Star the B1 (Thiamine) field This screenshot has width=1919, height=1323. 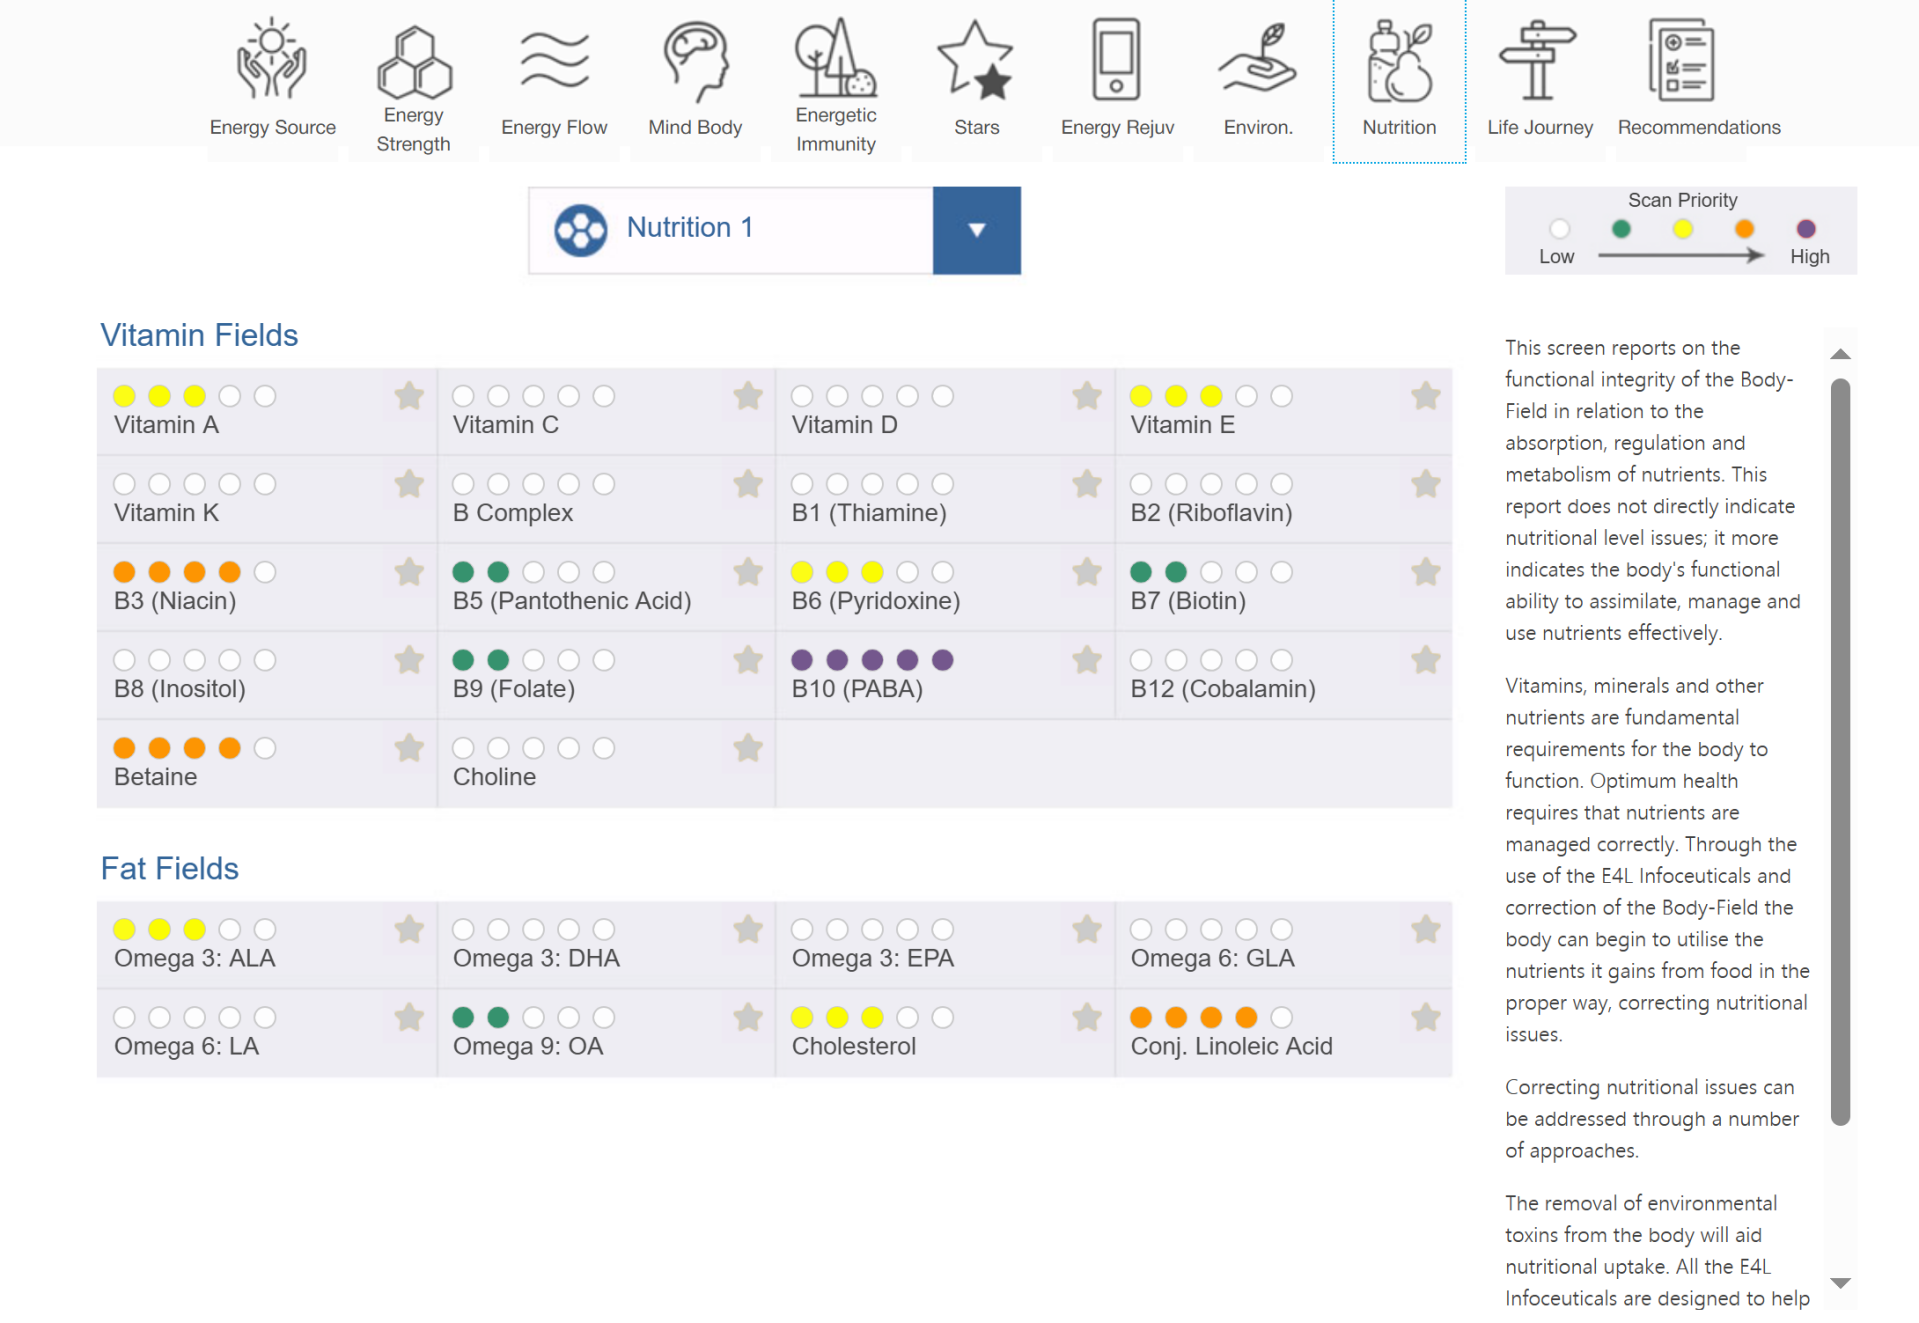(1087, 484)
